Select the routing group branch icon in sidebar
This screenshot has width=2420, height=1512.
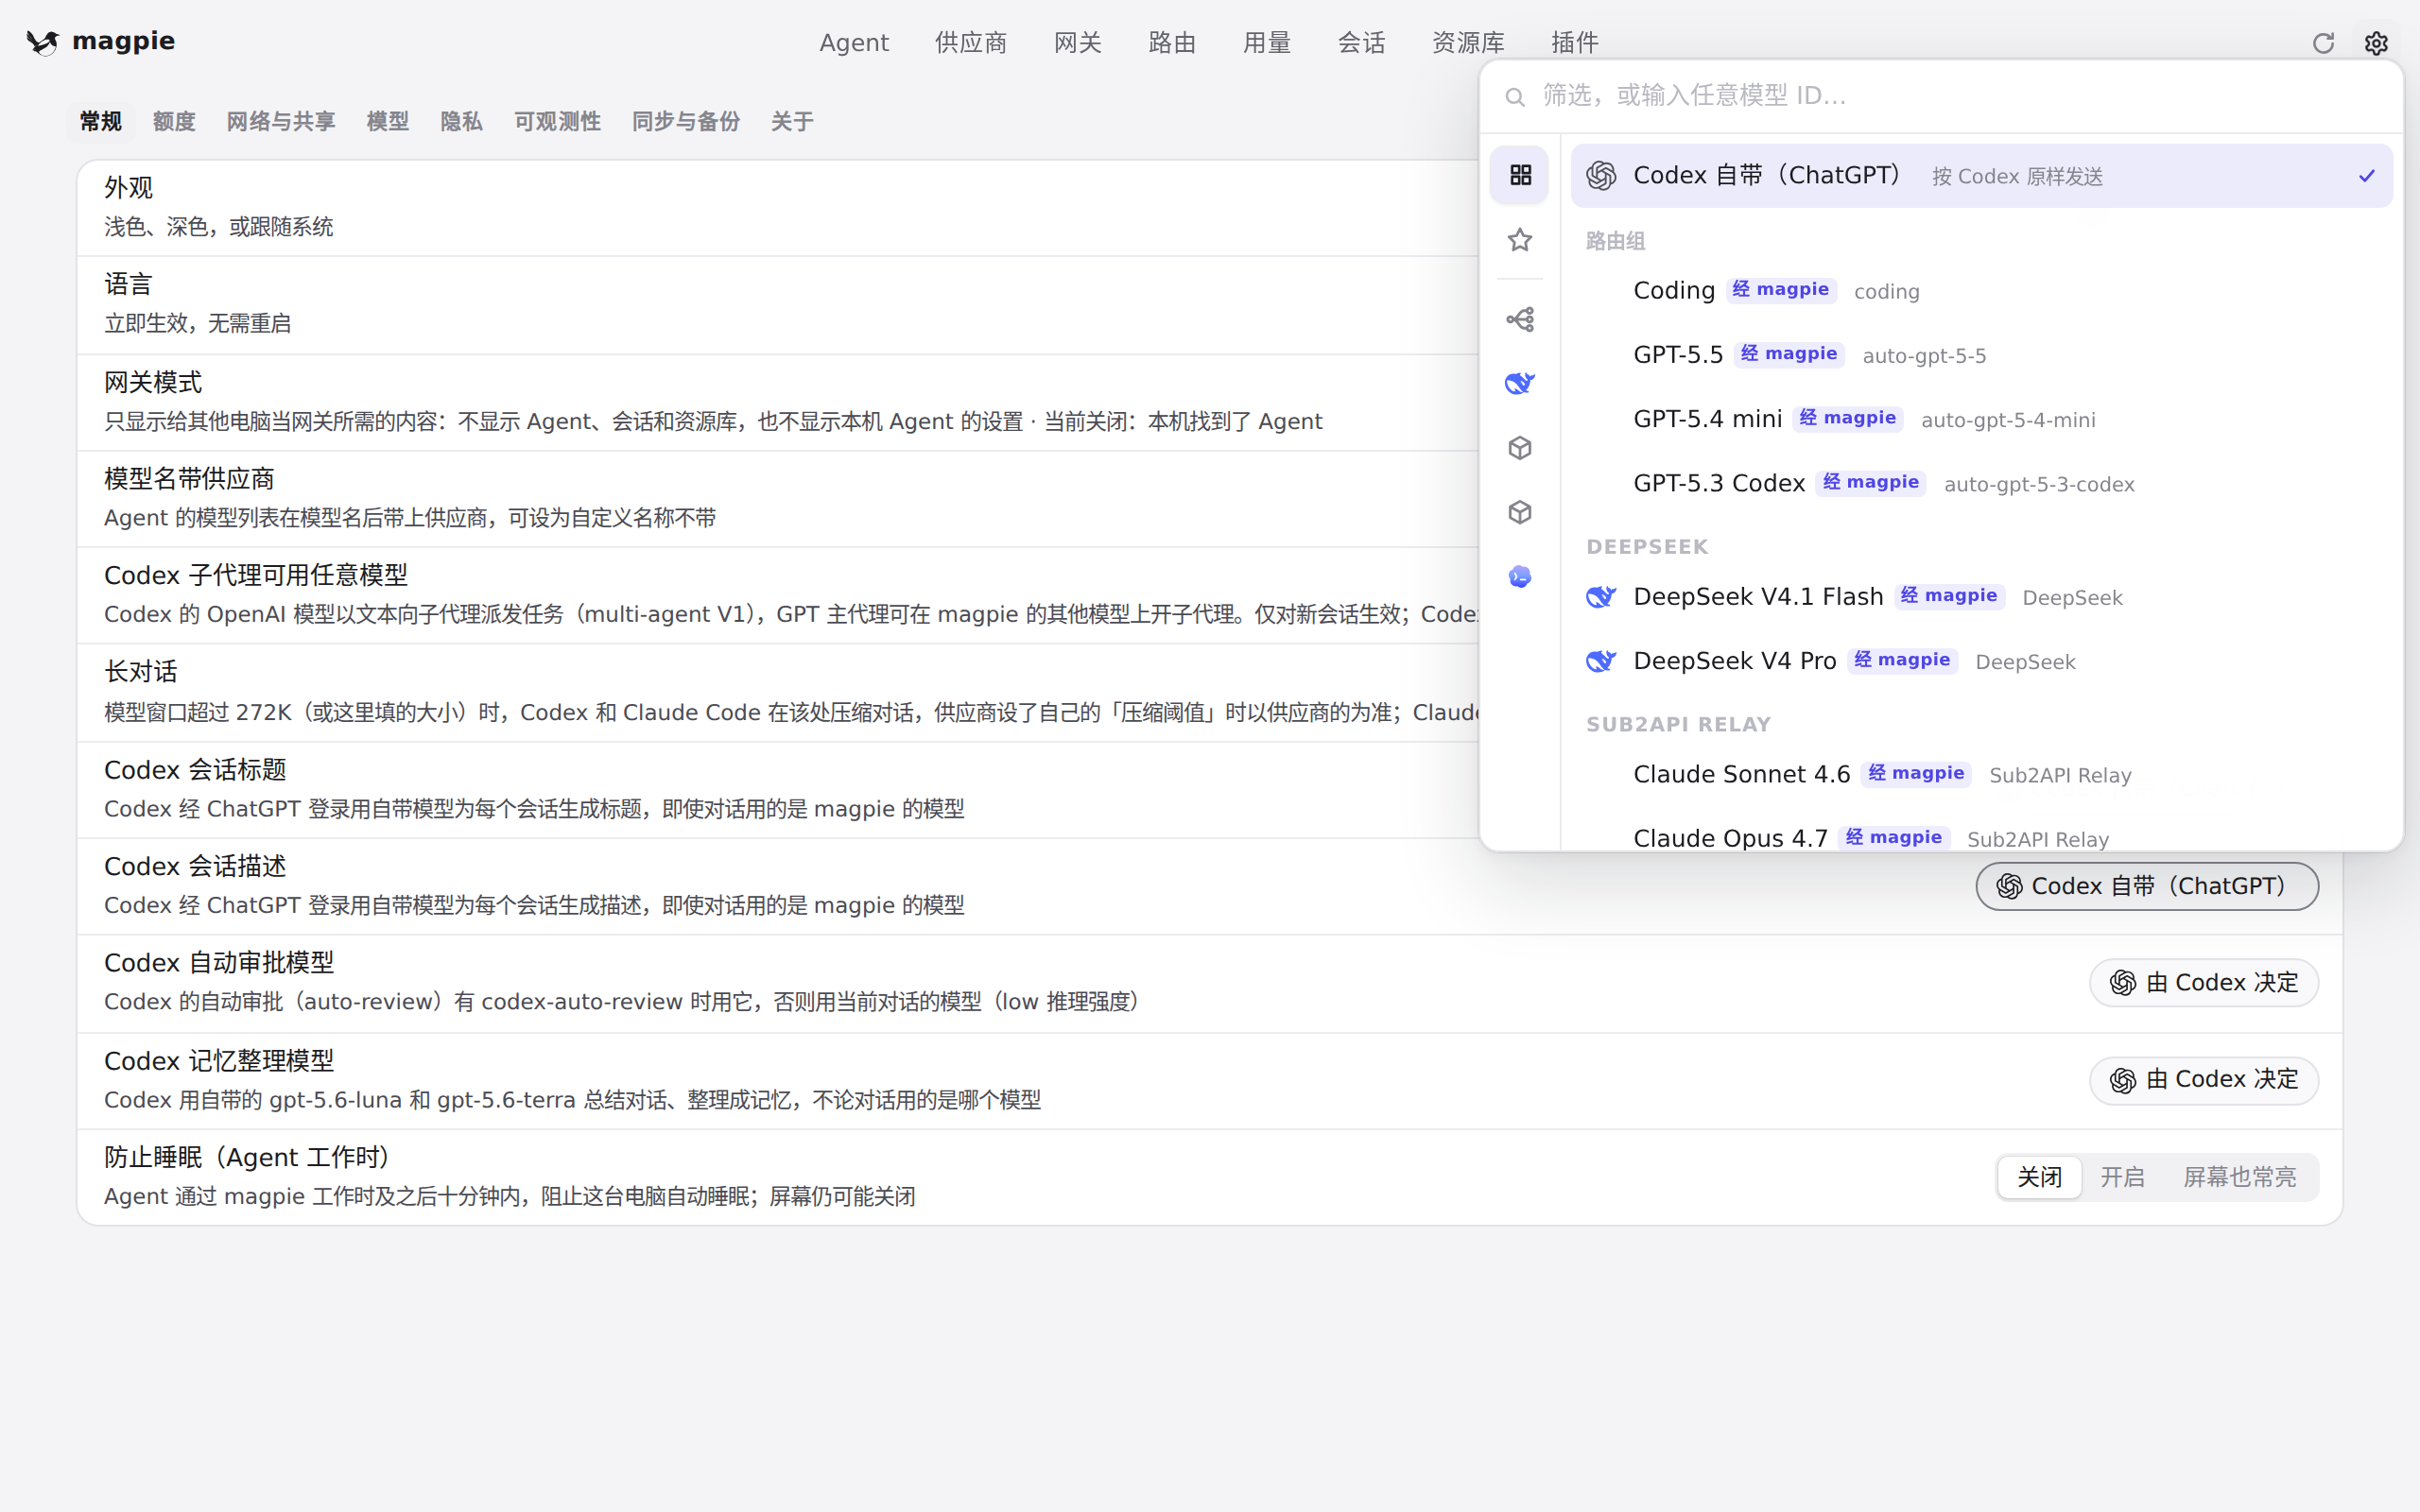click(1520, 319)
